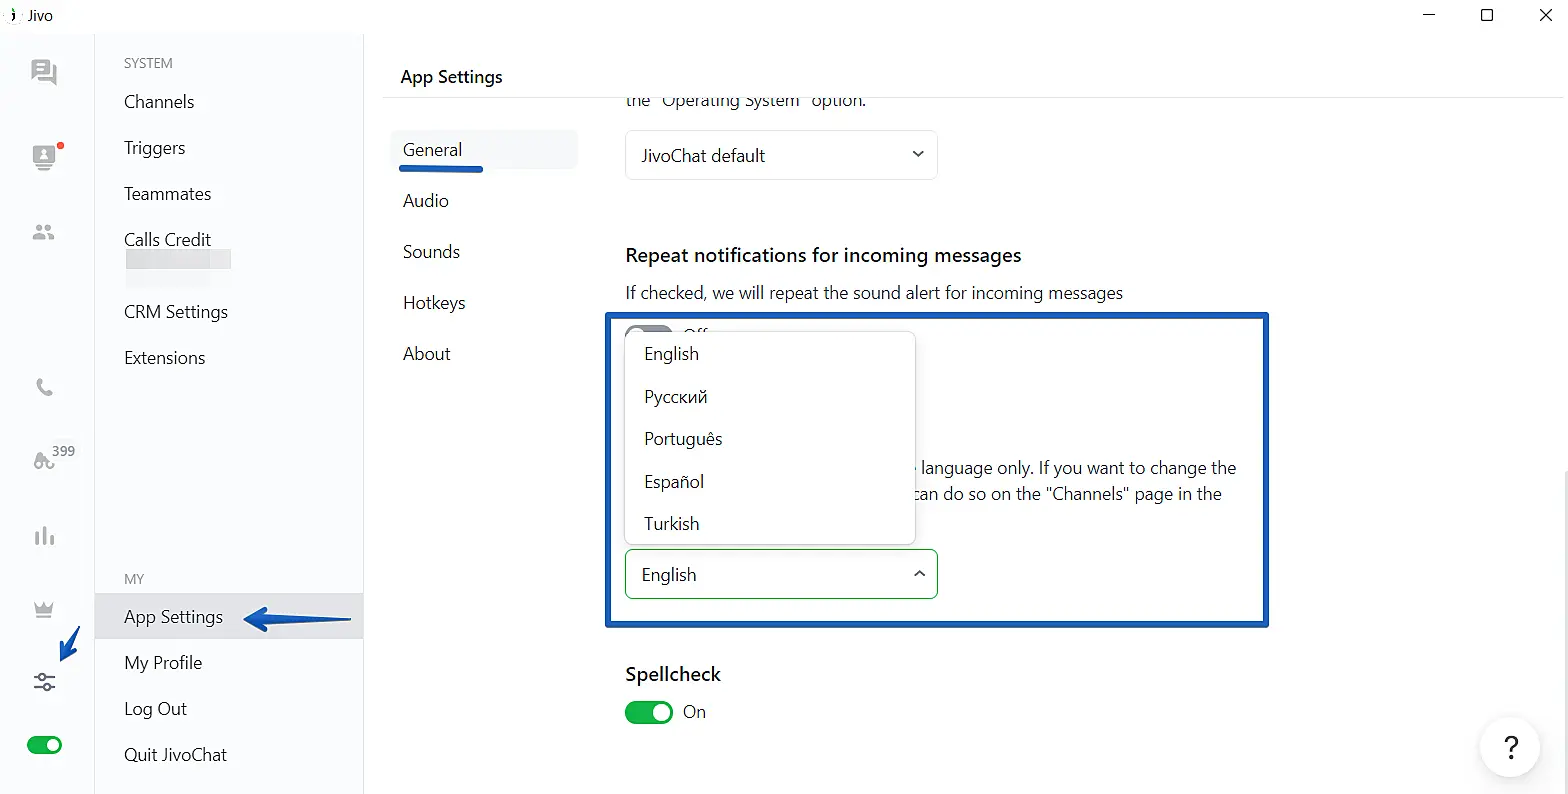Switch to the Audio settings tab
Viewport: 1568px width, 794px height.
click(426, 201)
